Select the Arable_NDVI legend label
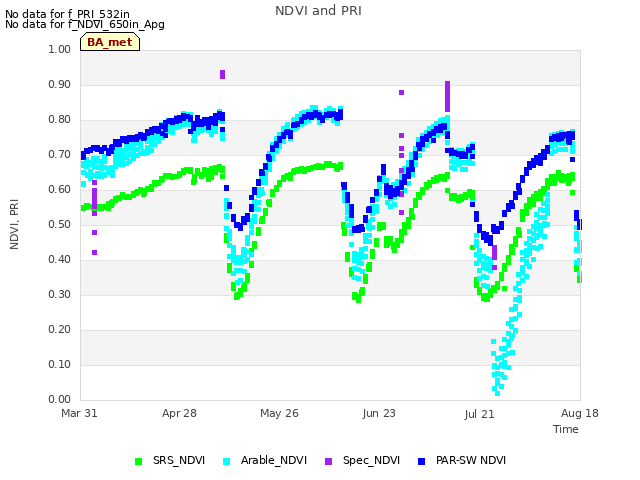The image size is (640, 480). point(274,460)
